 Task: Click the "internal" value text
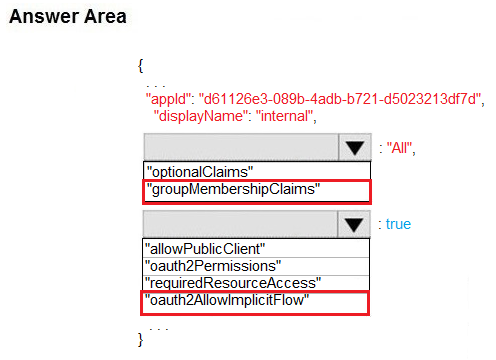coord(284,116)
